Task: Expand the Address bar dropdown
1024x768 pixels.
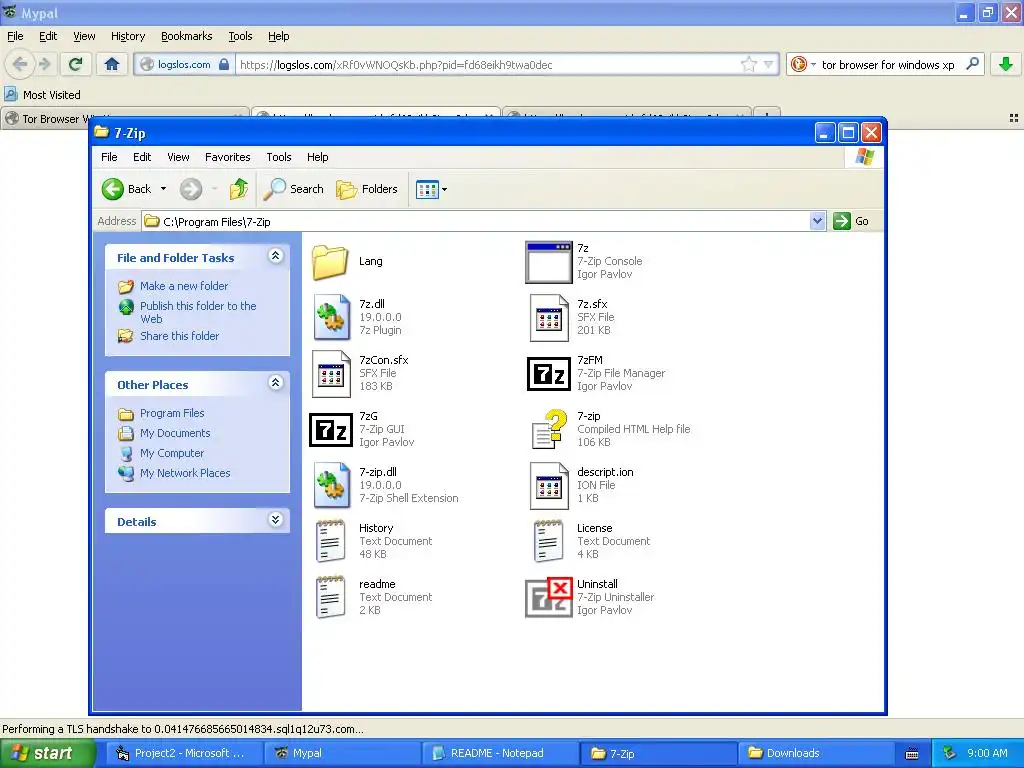Action: click(x=817, y=221)
